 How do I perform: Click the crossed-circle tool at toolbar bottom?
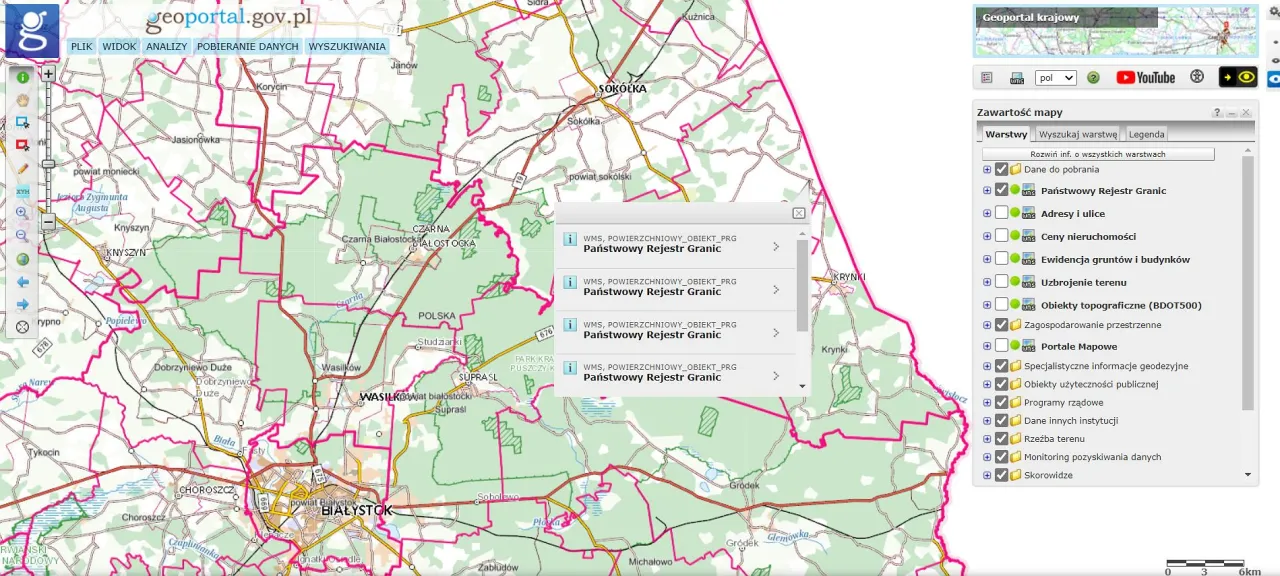pos(22,327)
